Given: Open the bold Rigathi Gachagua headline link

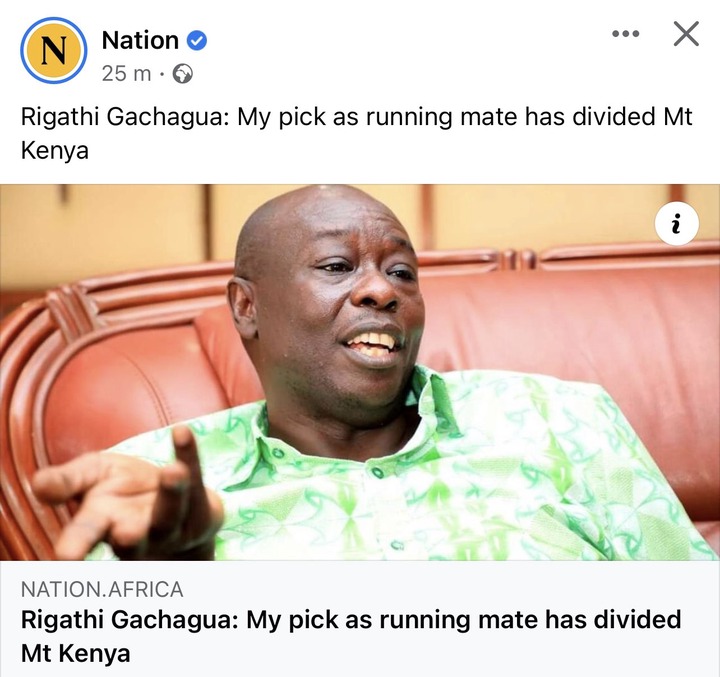Looking at the screenshot, I should [351, 636].
